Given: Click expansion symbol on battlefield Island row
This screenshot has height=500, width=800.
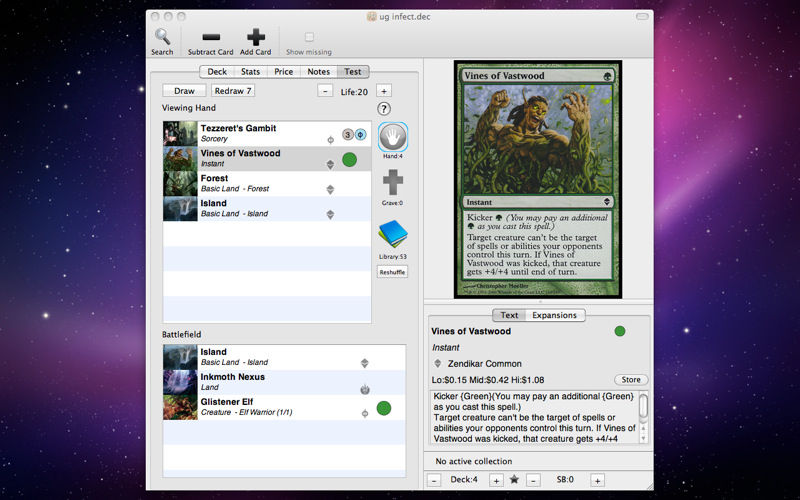Looking at the screenshot, I should 364,363.
